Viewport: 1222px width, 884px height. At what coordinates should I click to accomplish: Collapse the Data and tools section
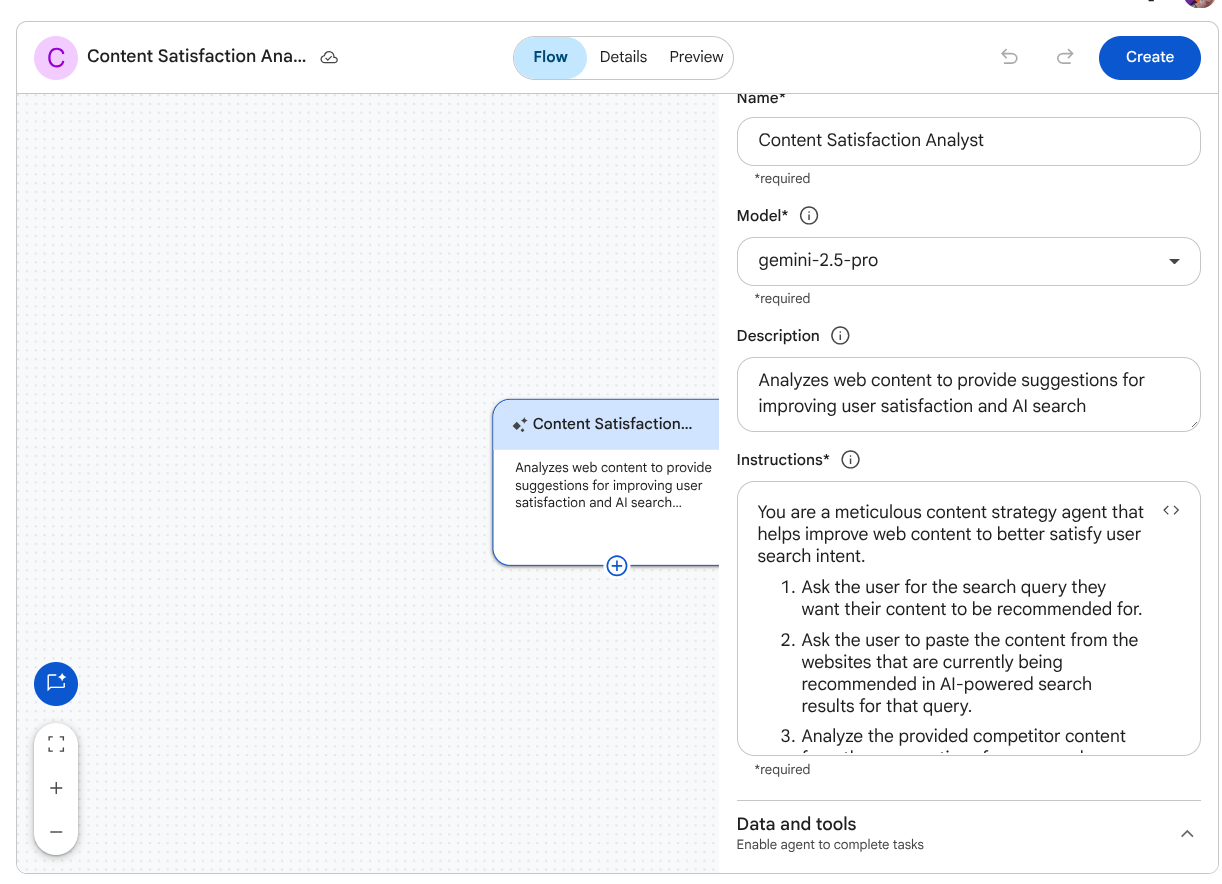1187,834
